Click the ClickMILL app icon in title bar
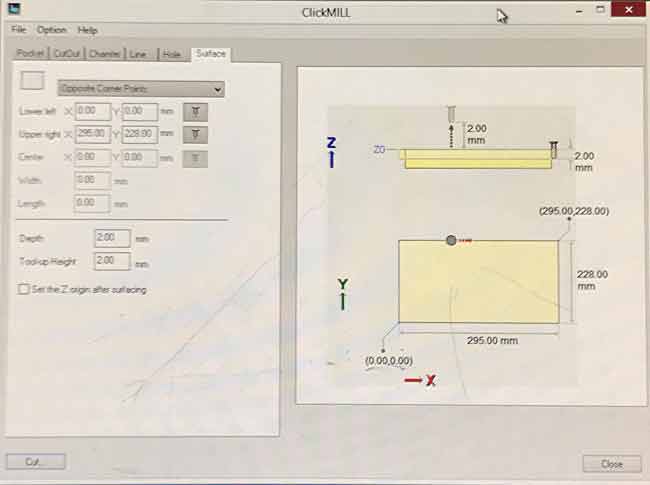This screenshot has height=485, width=650. [x=15, y=9]
